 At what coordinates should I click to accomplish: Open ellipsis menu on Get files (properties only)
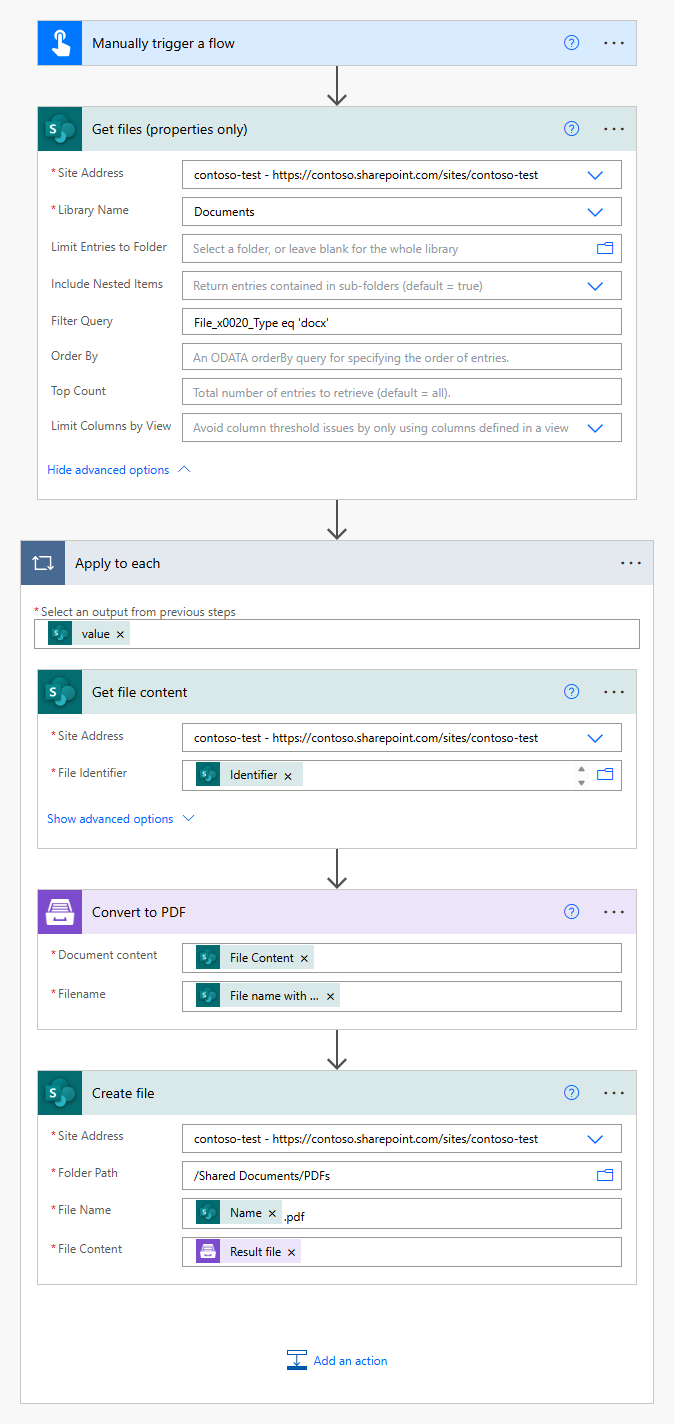point(614,129)
